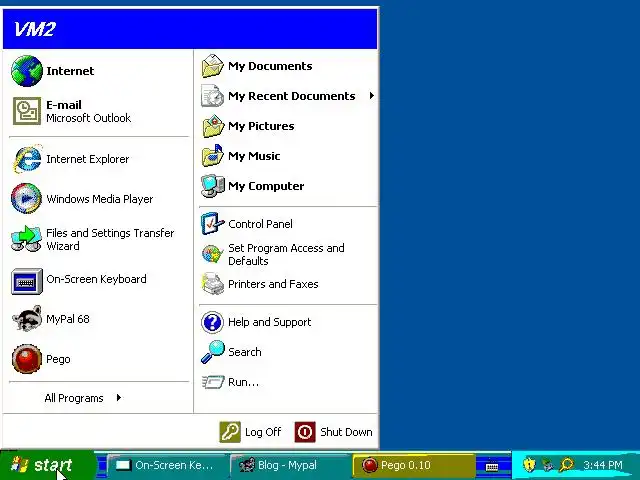640x480 pixels.
Task: Launch Windows Media Player icon
Action: pyautogui.click(x=27, y=199)
